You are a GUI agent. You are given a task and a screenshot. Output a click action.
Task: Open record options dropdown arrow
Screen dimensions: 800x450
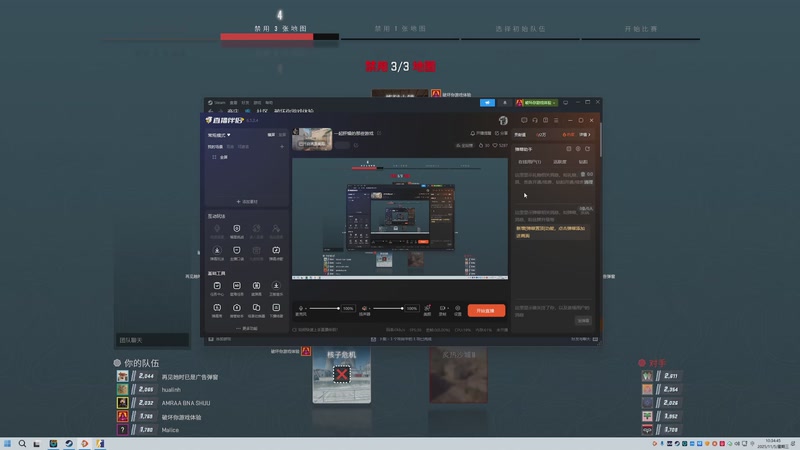448,308
